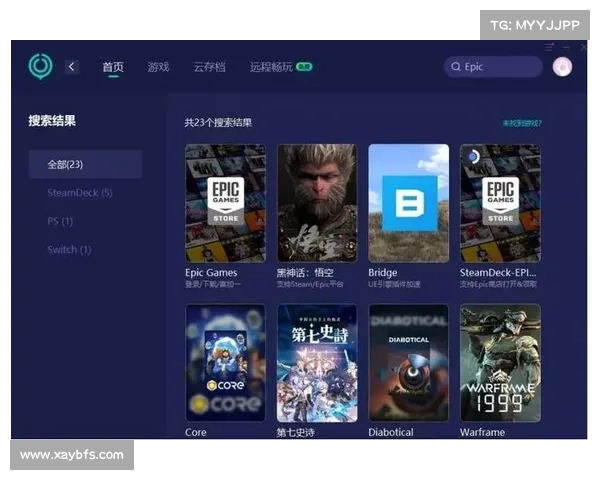
Task: Click the Steam Deck badge on SteamDeck-EPIC cover
Action: (x=473, y=157)
